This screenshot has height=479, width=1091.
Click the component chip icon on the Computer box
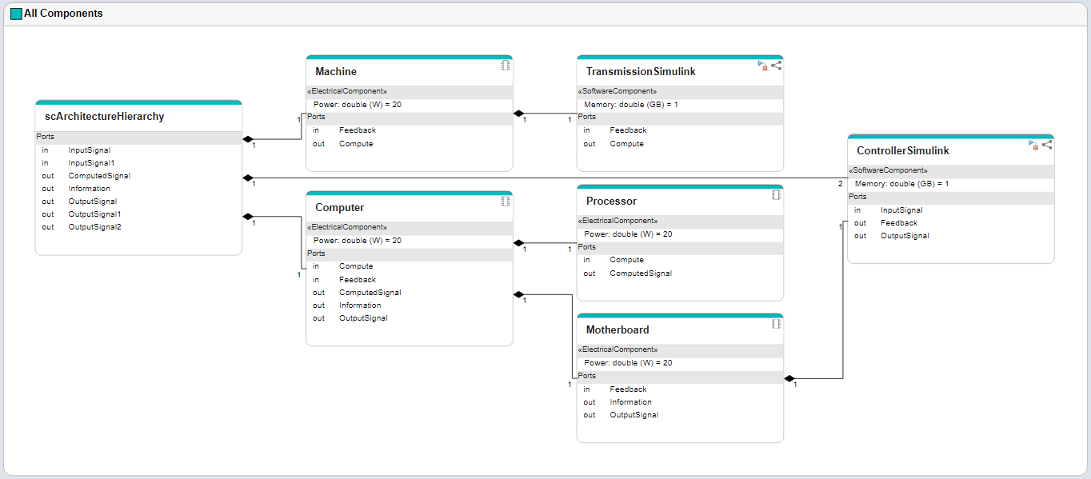[x=506, y=201]
